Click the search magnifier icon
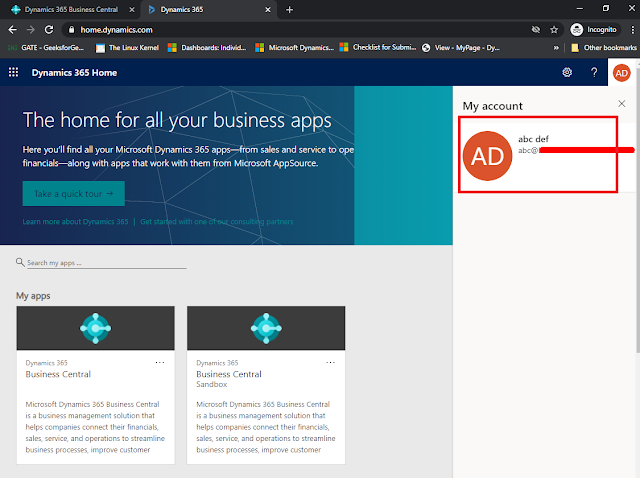 click(20, 262)
